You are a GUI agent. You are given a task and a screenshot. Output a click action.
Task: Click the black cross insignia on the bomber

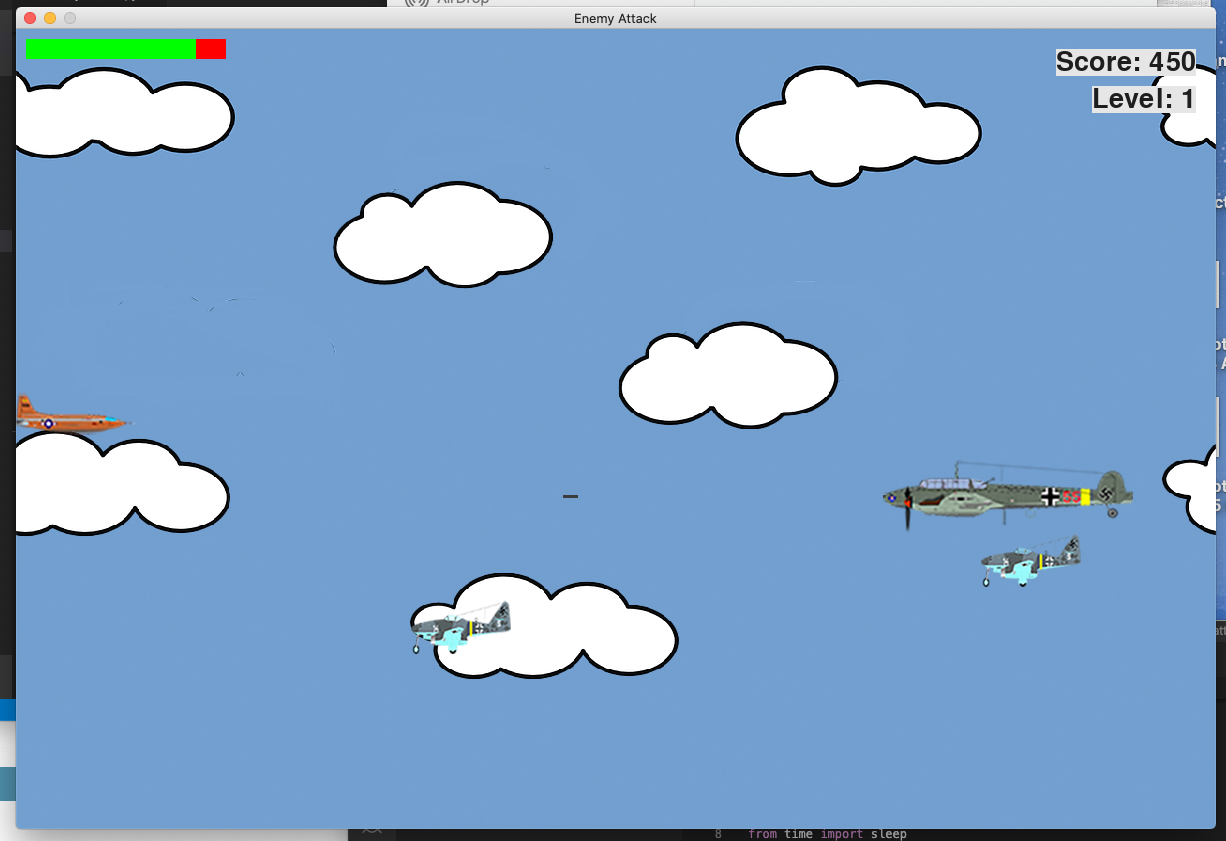[x=1050, y=496]
